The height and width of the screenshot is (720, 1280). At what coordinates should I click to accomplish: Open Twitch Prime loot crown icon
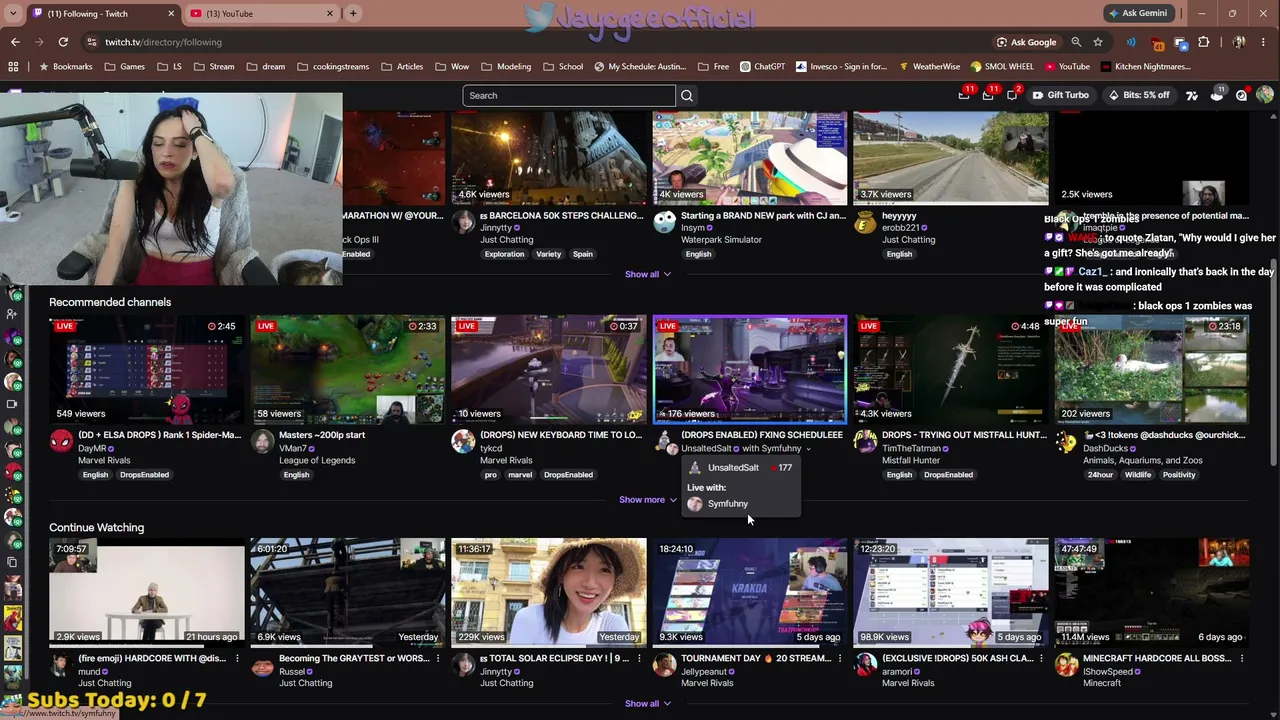(x=965, y=95)
